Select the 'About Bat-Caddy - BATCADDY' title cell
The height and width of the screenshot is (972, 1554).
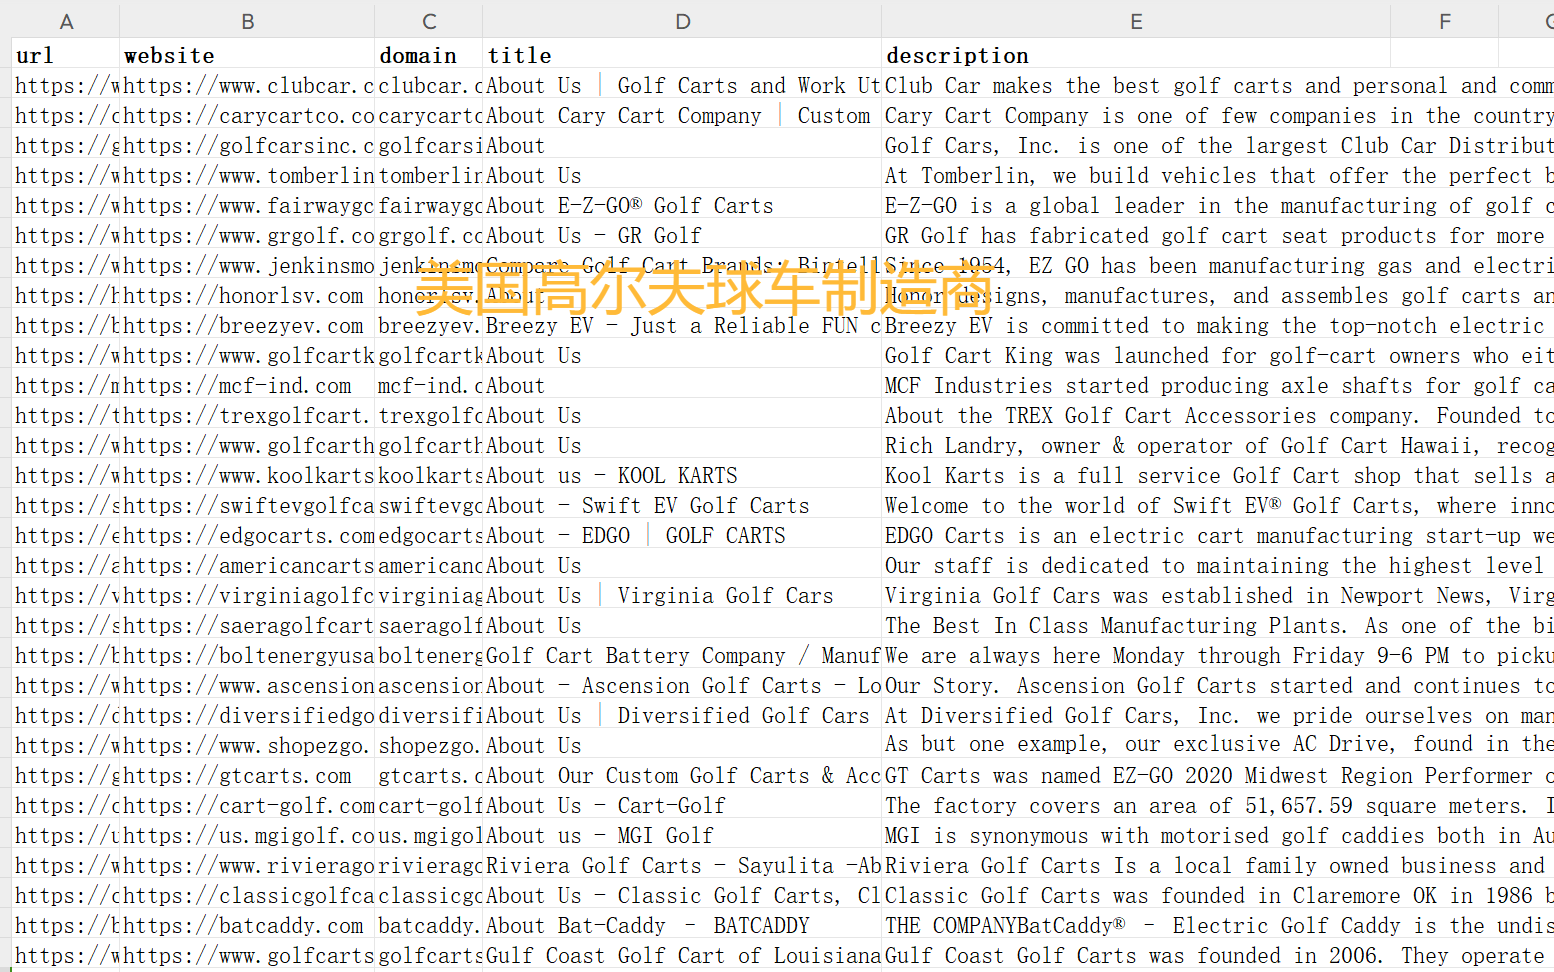pyautogui.click(x=682, y=925)
